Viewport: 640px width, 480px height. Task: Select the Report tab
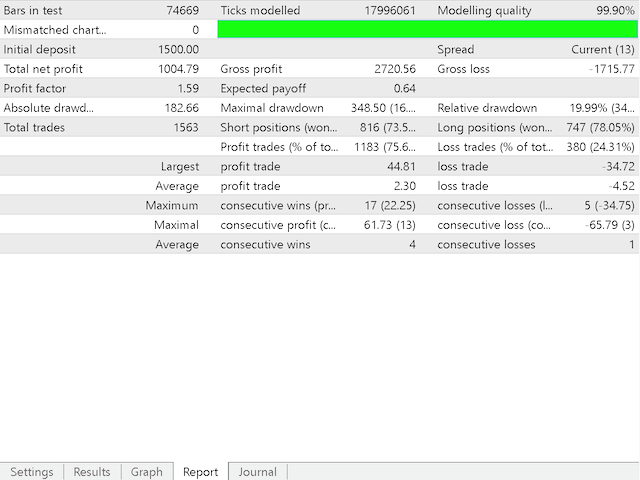coord(200,472)
